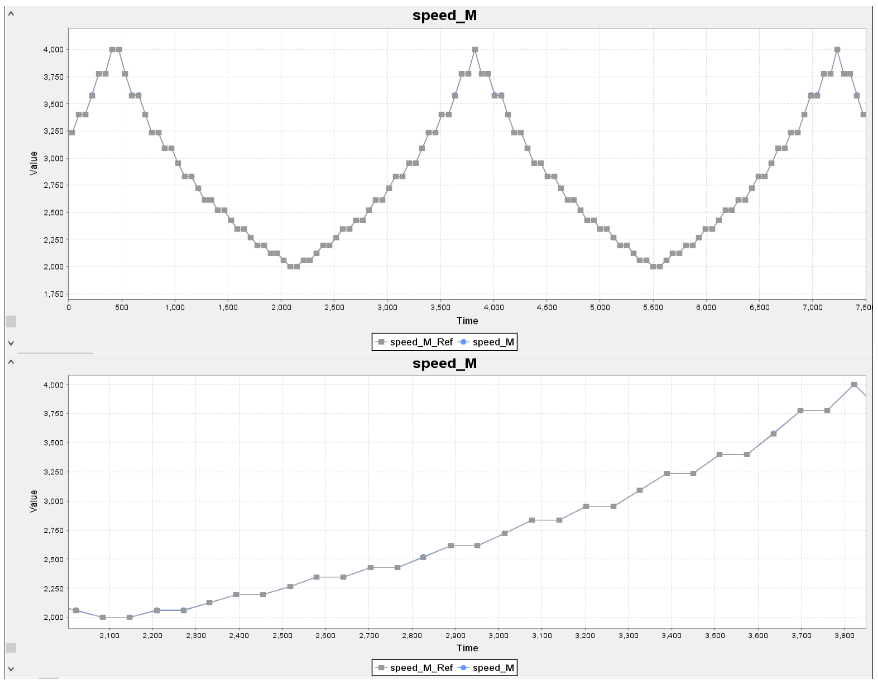Viewport: 878px width, 688px height.
Task: Click the down chevron below the top chart
Action: point(11,343)
